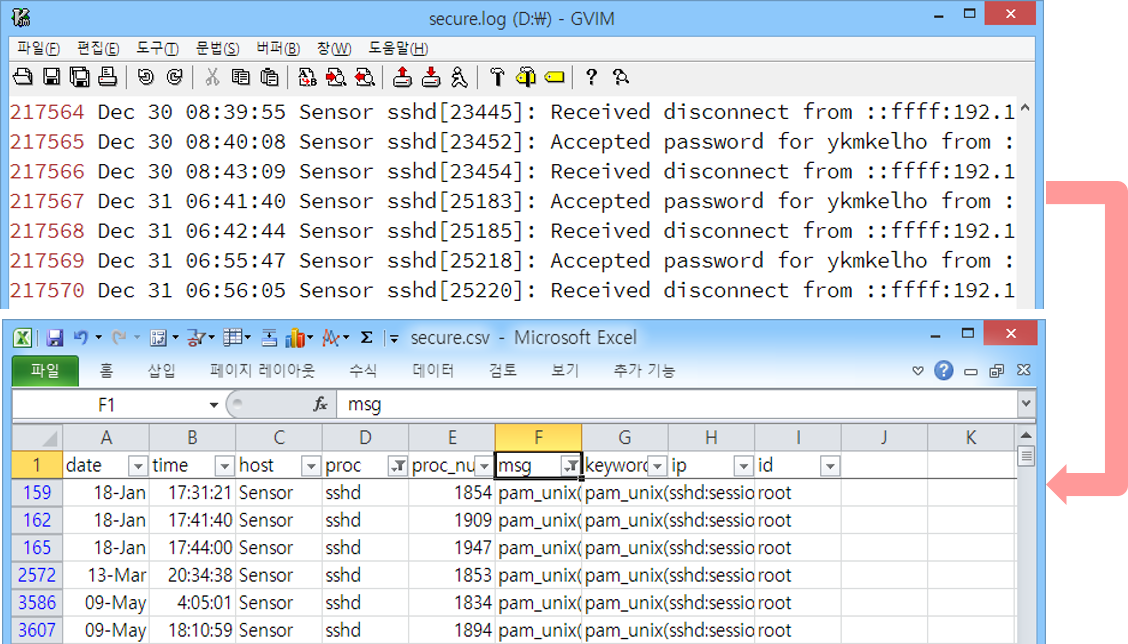
Task: Open Excel Help with the blue question icon
Action: [x=944, y=371]
